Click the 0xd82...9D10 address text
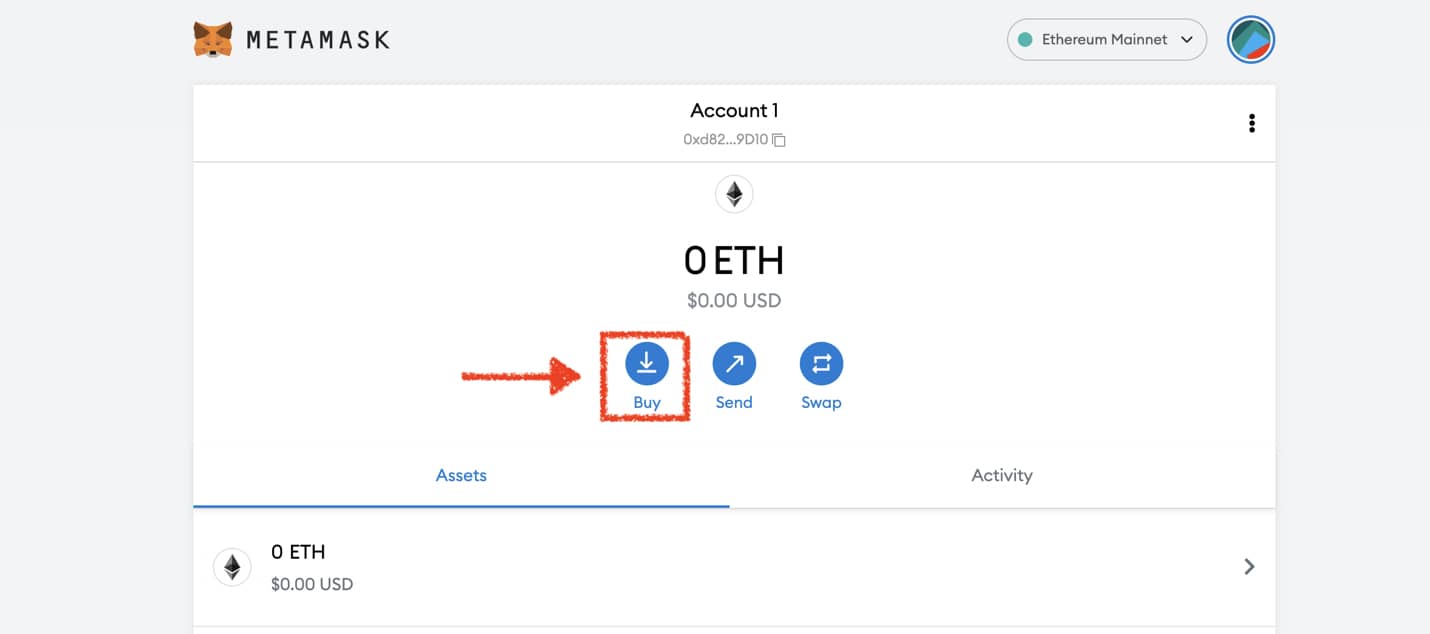 pyautogui.click(x=725, y=140)
